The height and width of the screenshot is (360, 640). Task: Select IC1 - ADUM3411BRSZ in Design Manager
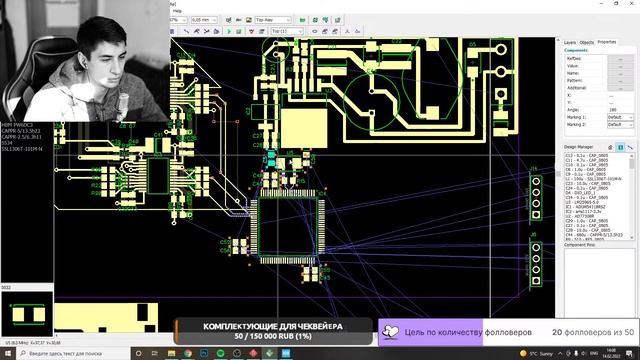tap(585, 207)
